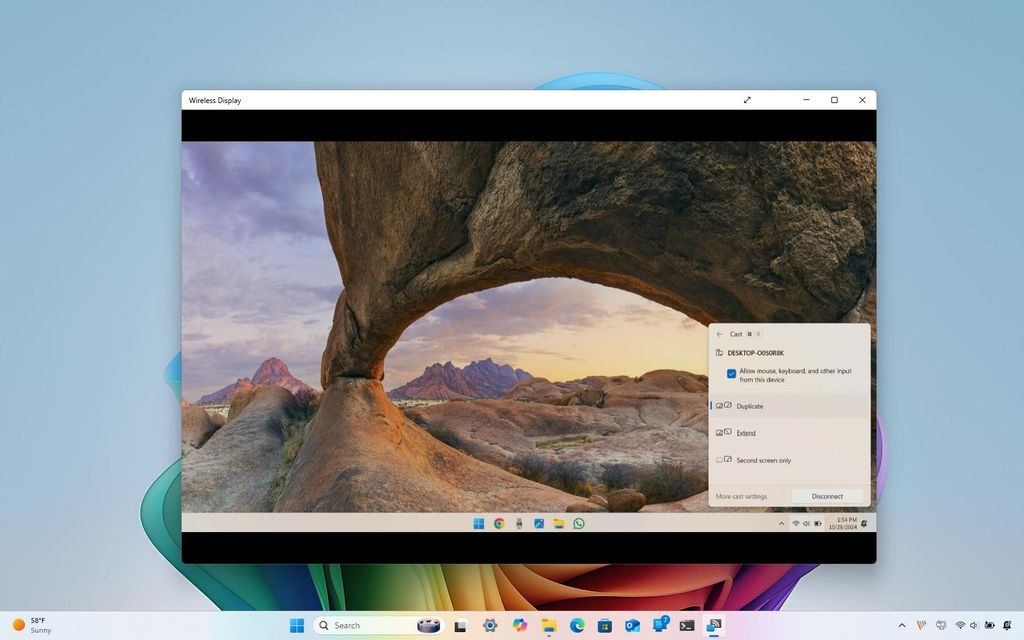This screenshot has width=1024, height=640.
Task: Open More cast settings
Action: click(742, 496)
